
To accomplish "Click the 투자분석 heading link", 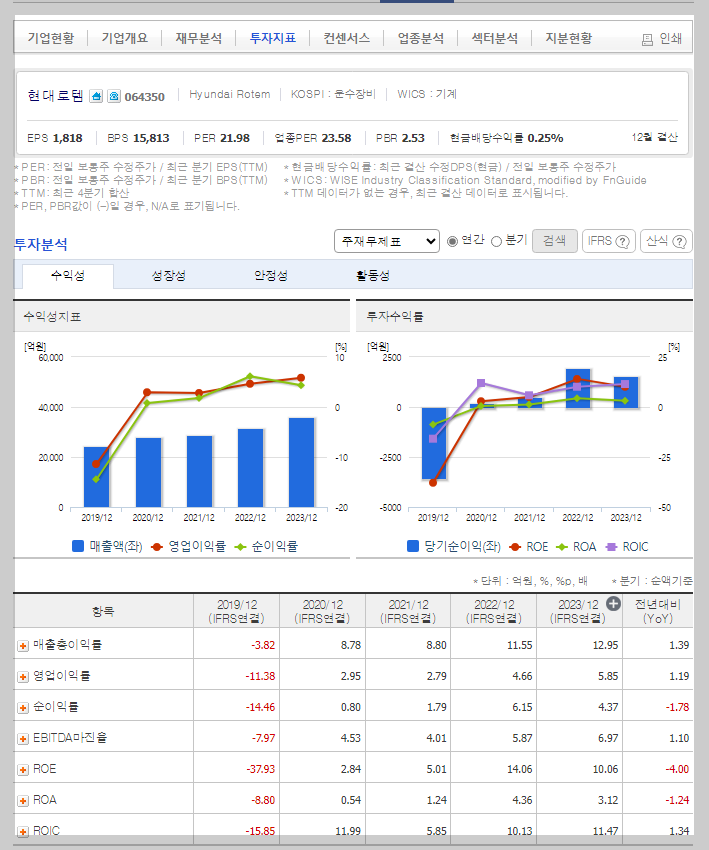I will pos(41,244).
